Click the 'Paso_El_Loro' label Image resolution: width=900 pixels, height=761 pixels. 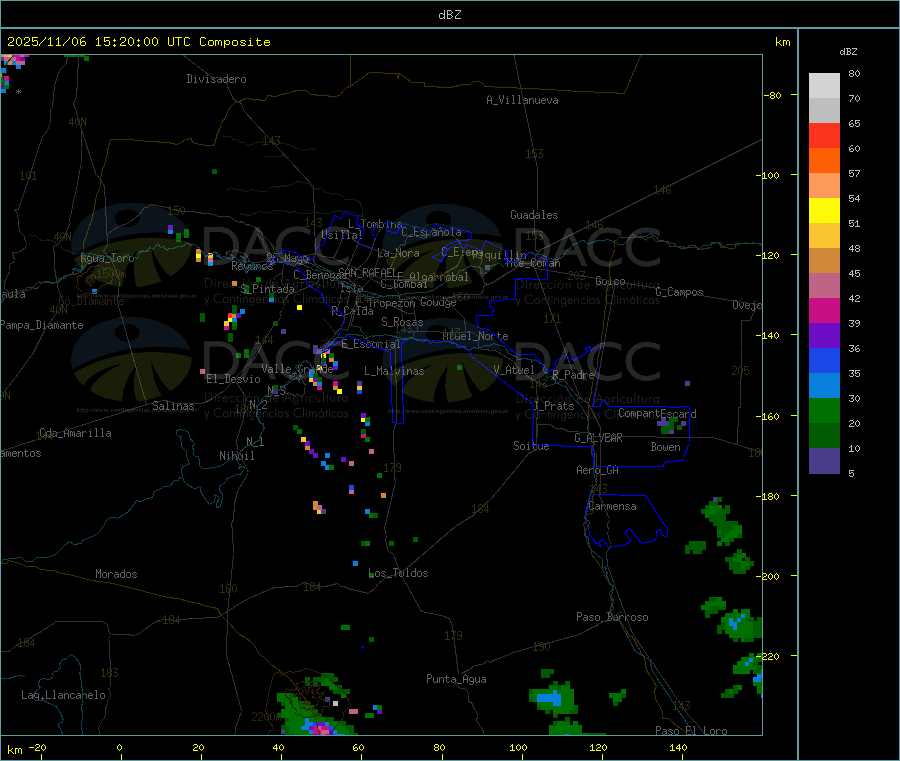coord(692,731)
